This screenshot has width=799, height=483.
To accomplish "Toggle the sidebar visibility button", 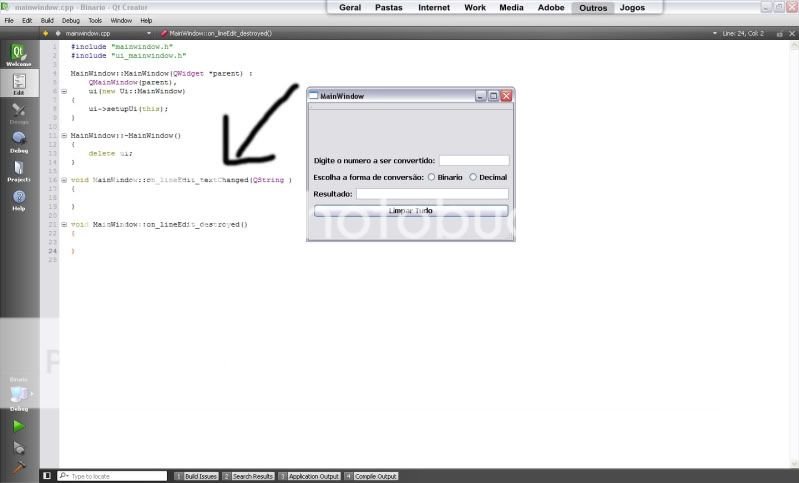I will (47, 476).
